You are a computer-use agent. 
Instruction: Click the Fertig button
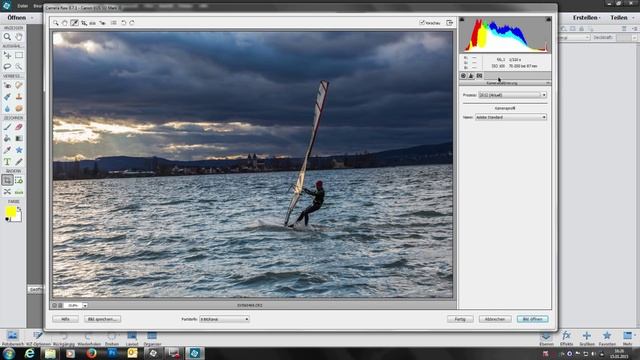[460, 319]
